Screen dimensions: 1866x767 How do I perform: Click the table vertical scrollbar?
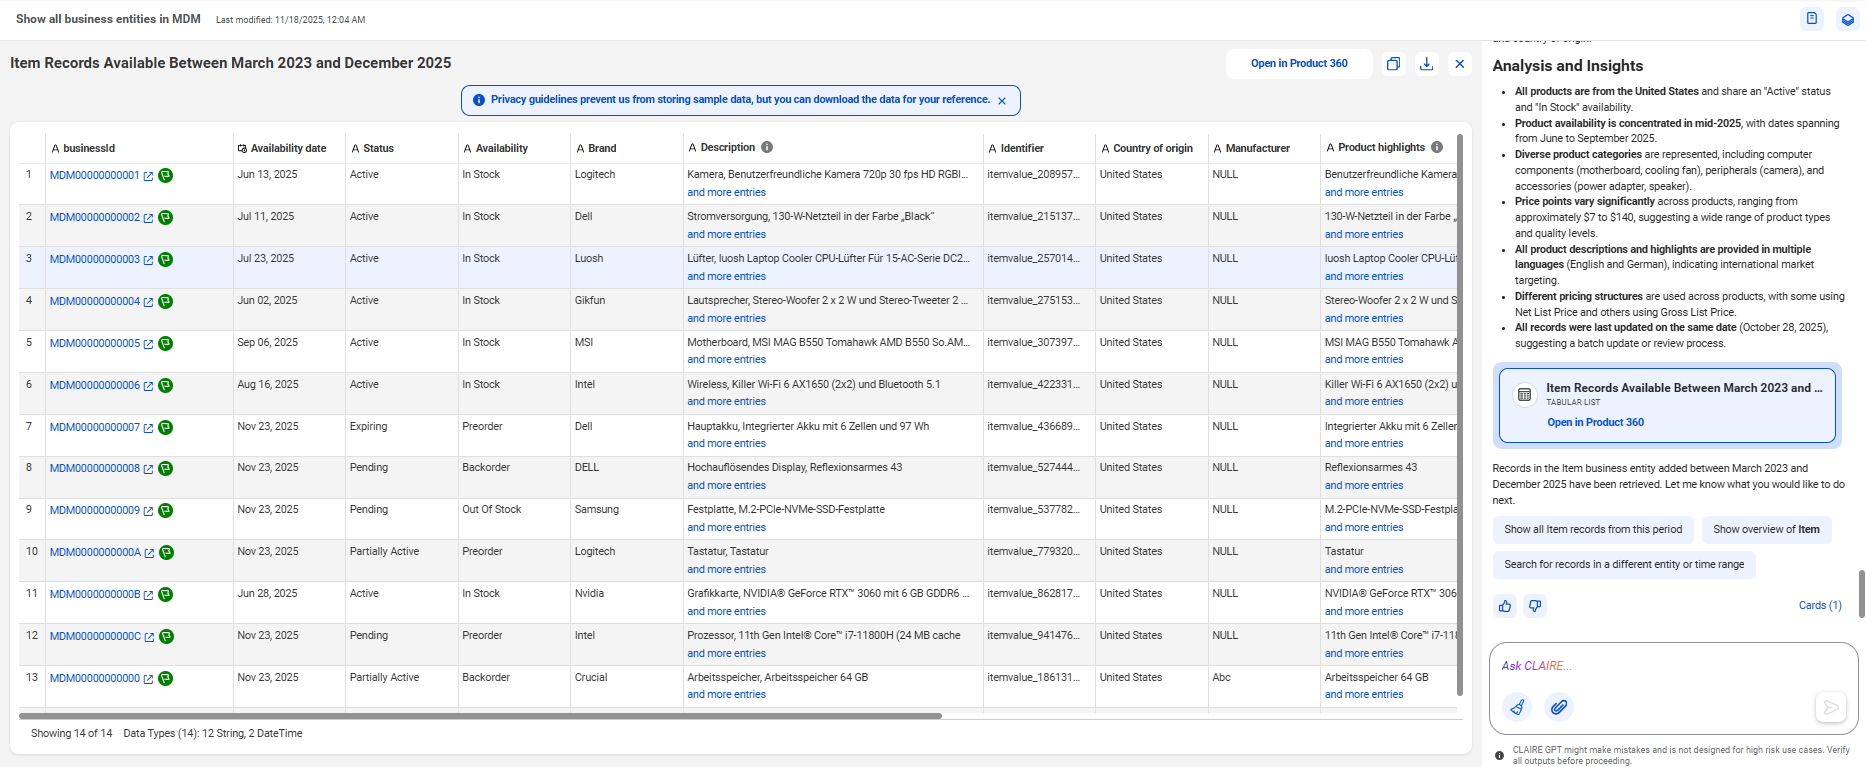tap(1460, 415)
